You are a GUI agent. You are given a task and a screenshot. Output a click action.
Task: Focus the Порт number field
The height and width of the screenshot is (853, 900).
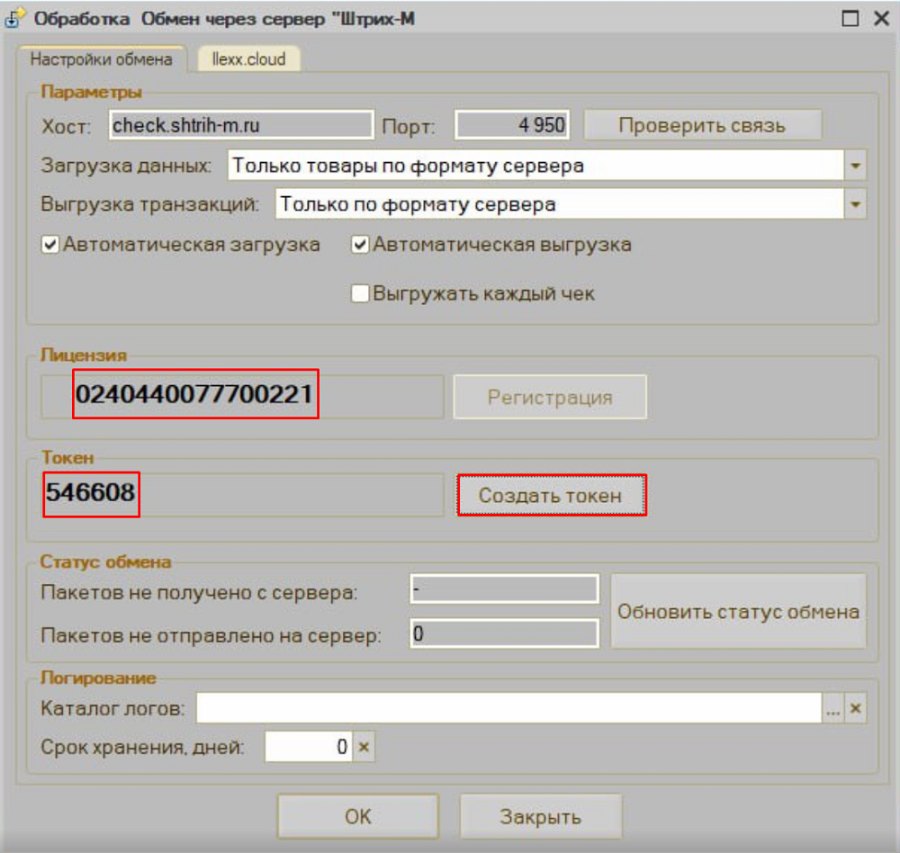(512, 125)
